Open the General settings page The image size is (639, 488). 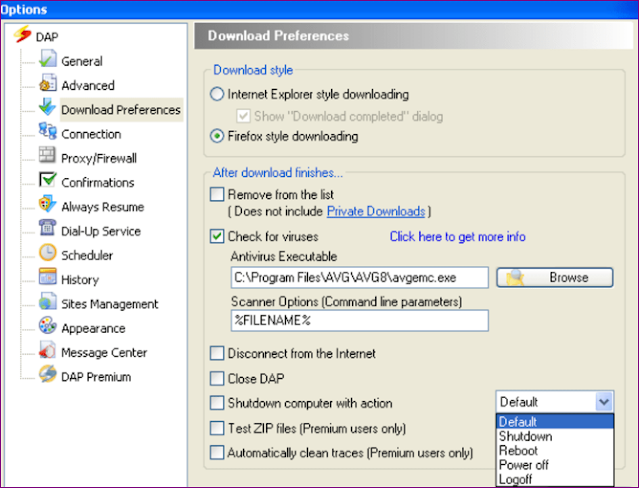tap(82, 61)
